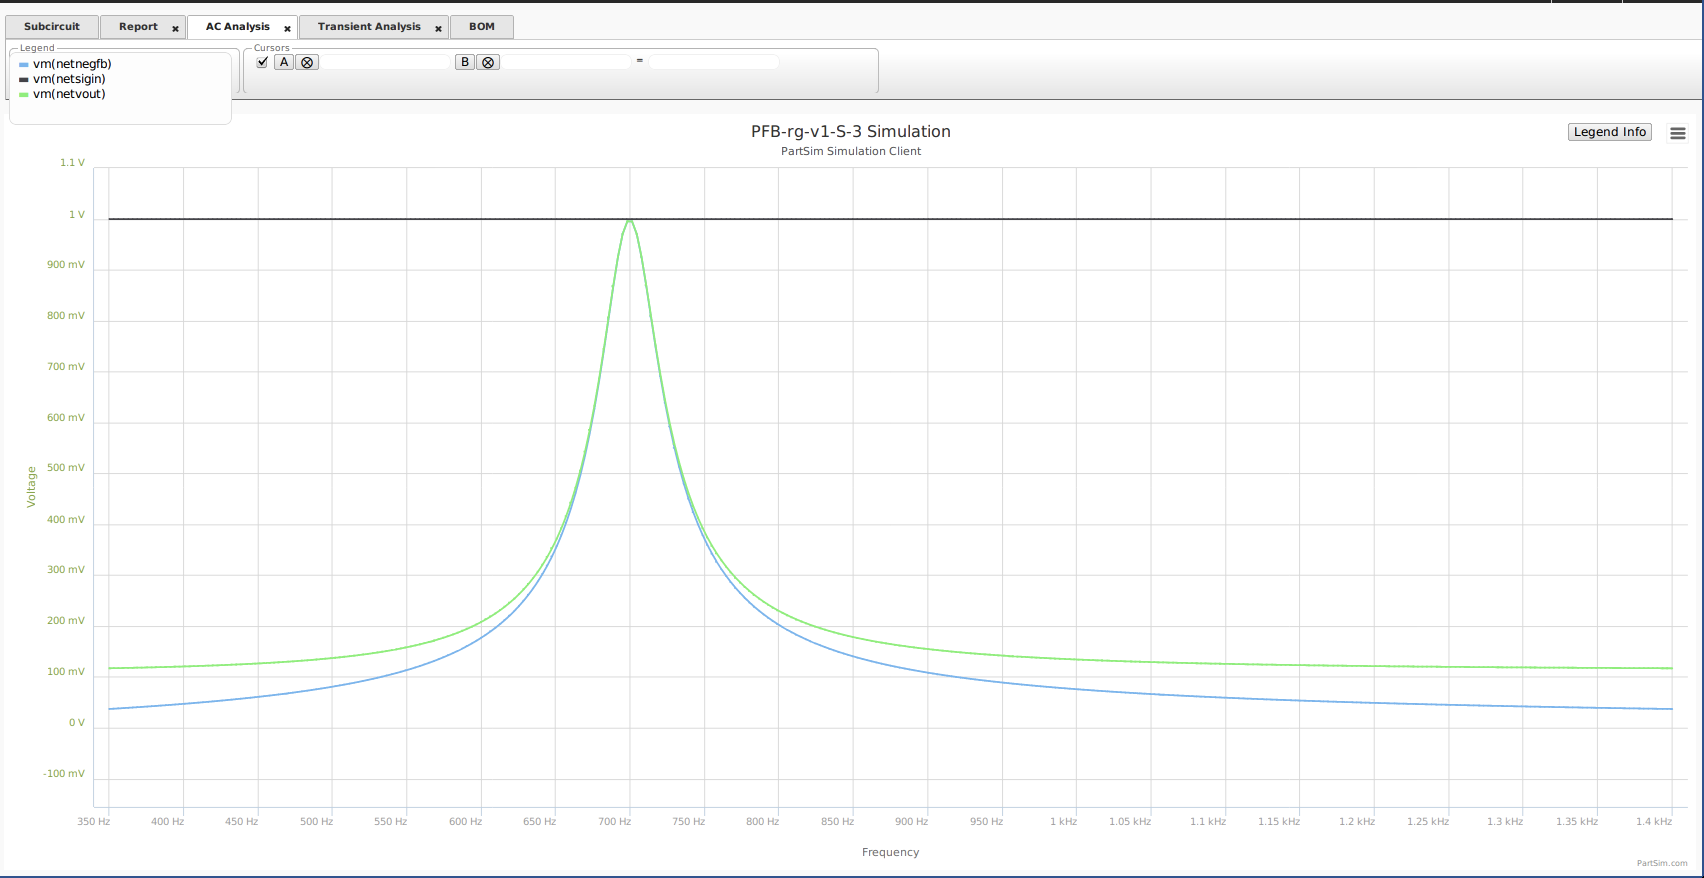The height and width of the screenshot is (878, 1704).
Task: Toggle vm(netnegfb) trace in legend
Action: [72, 64]
